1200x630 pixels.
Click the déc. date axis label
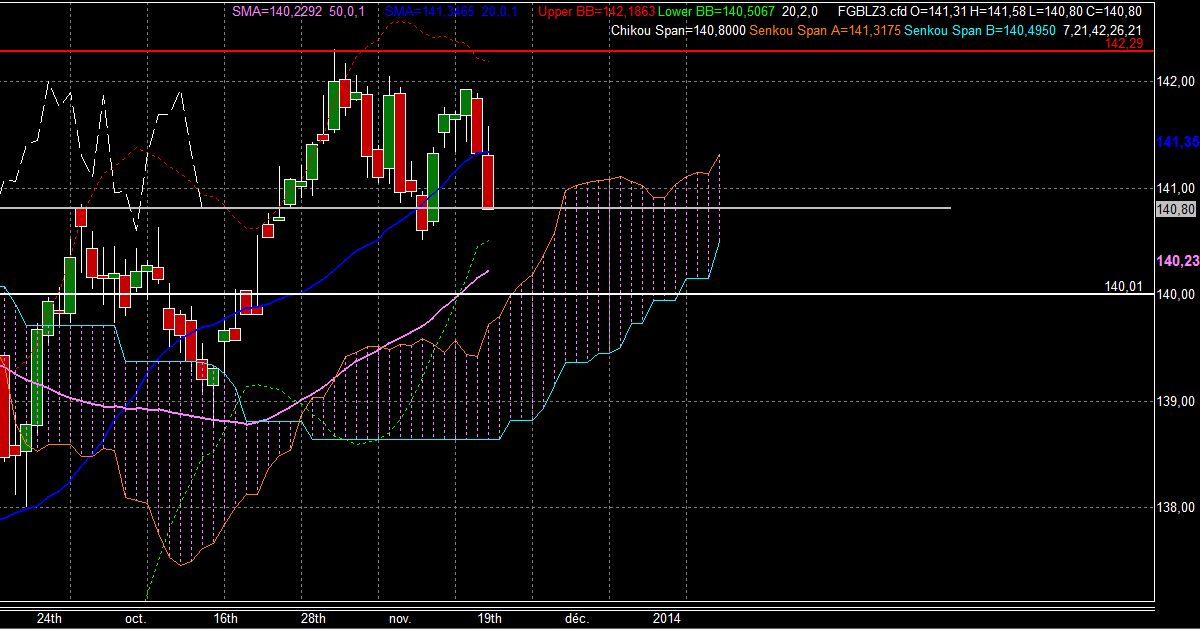(579, 618)
